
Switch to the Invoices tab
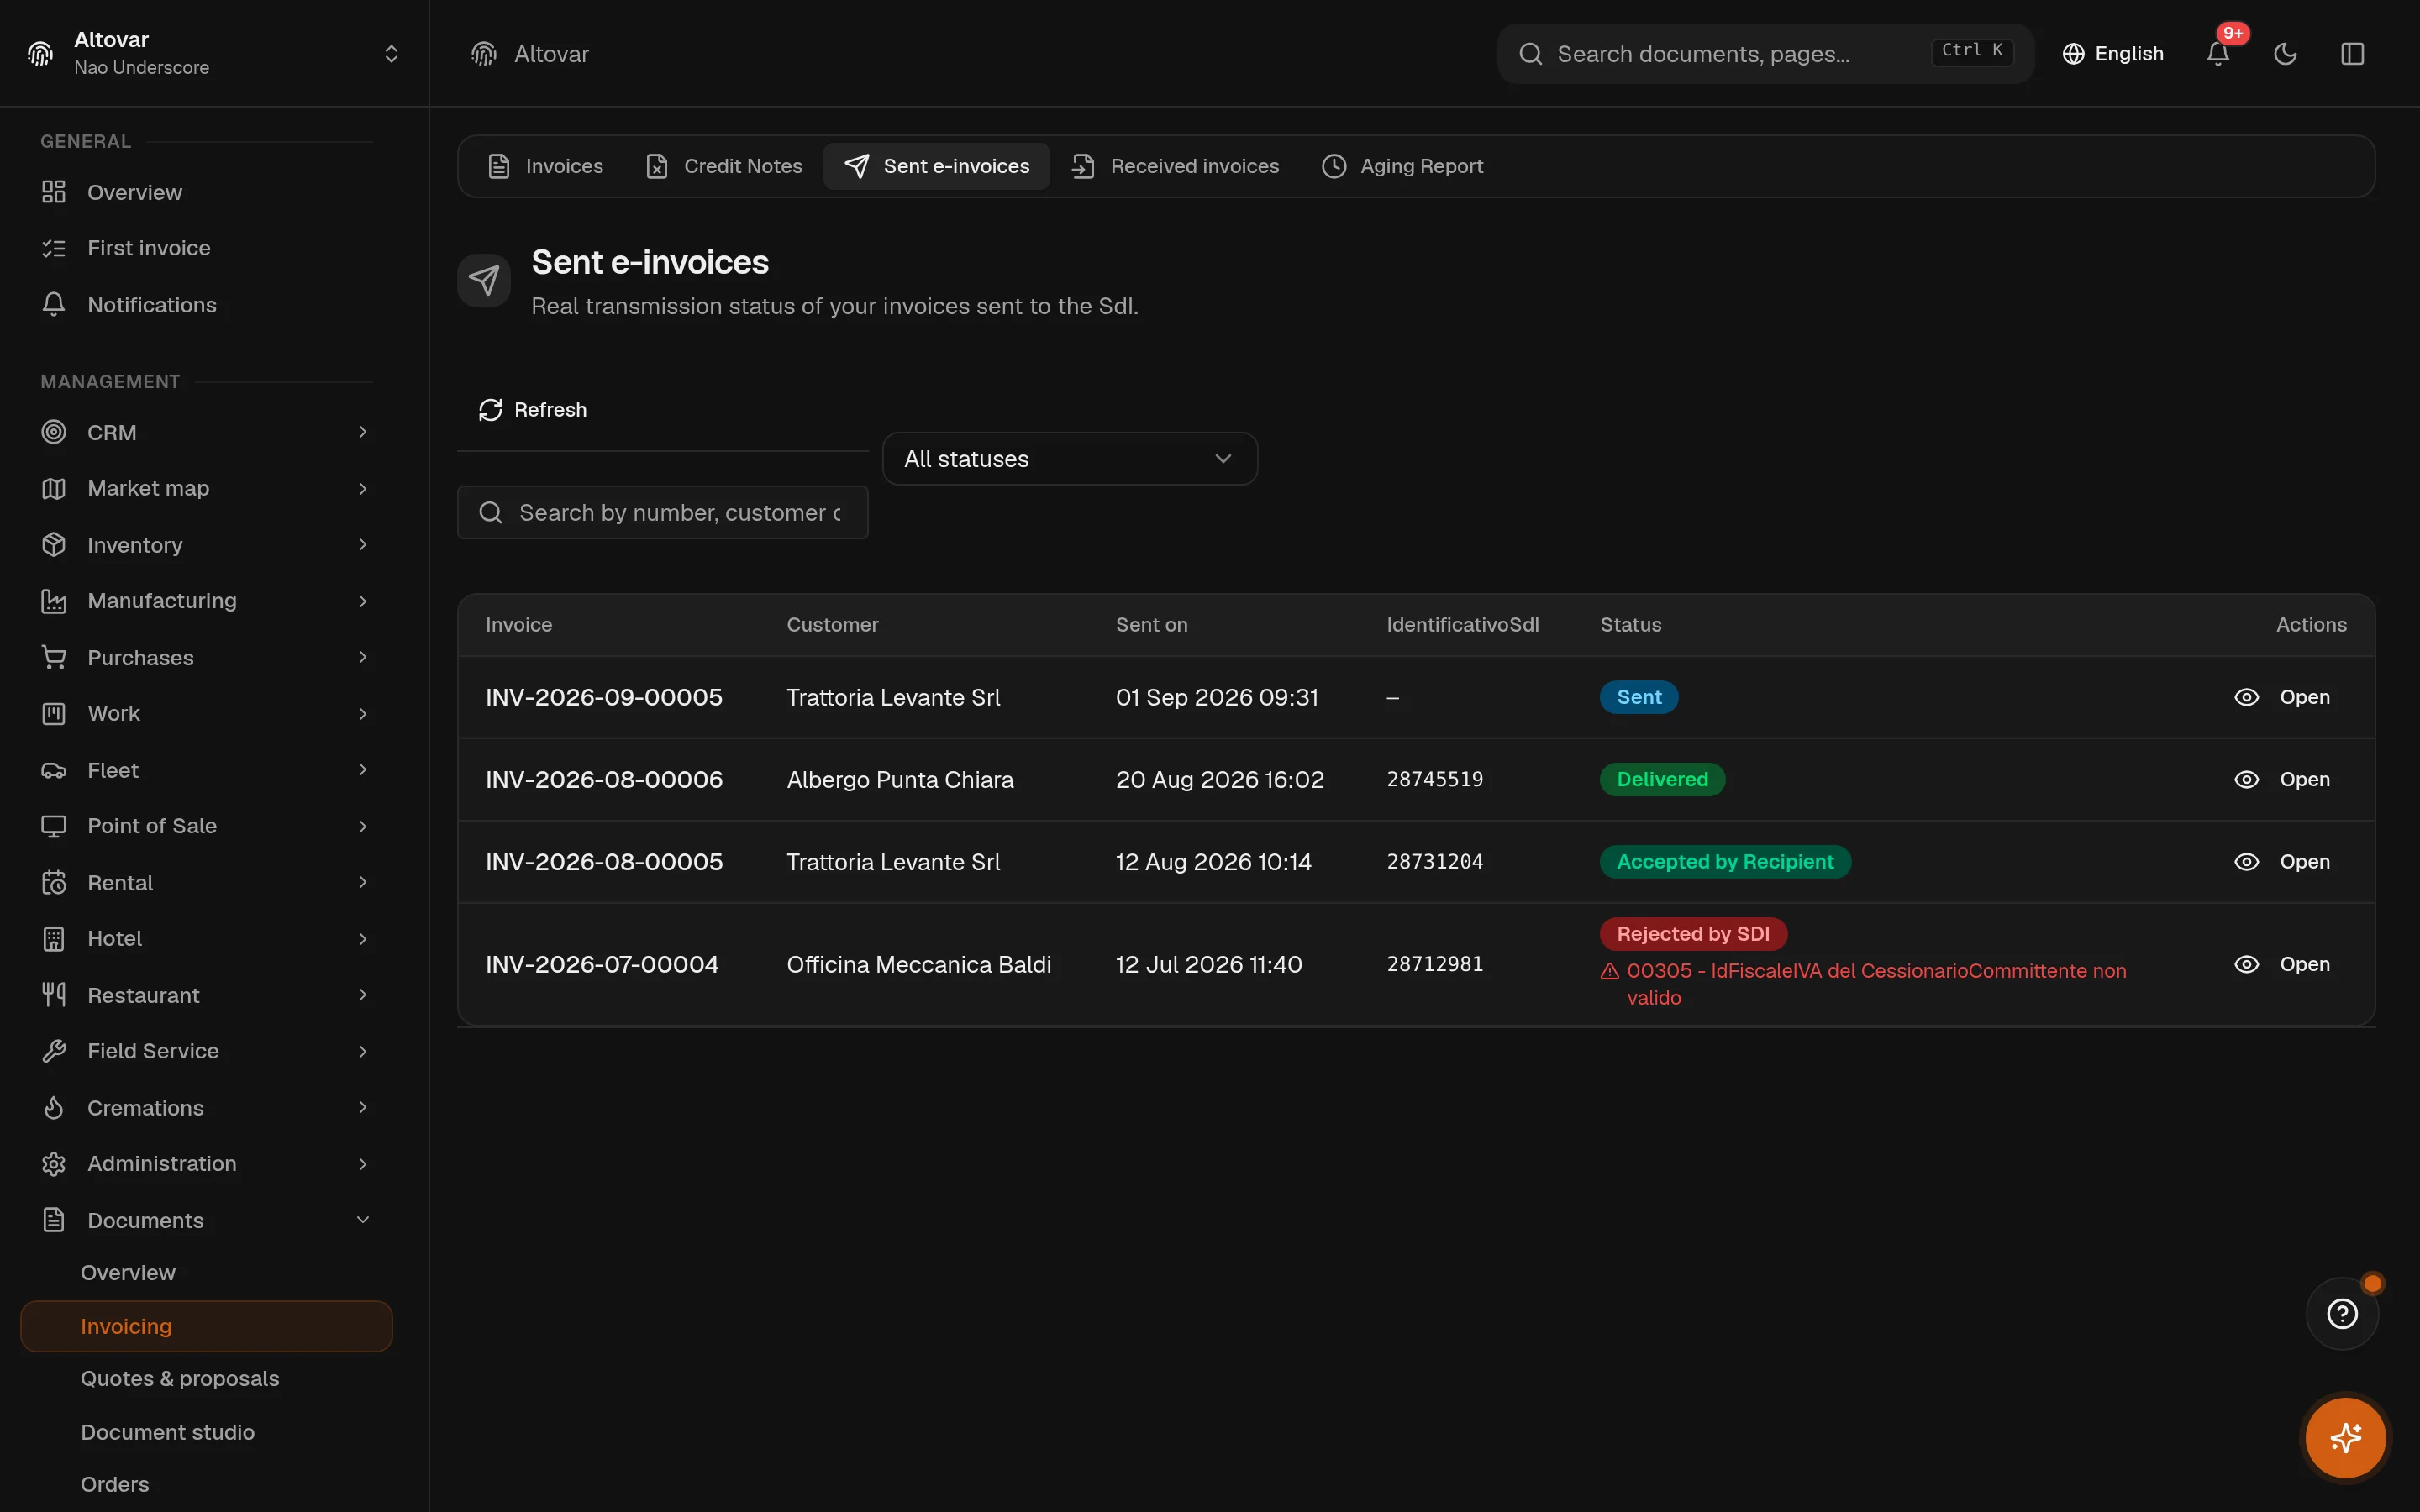[545, 166]
